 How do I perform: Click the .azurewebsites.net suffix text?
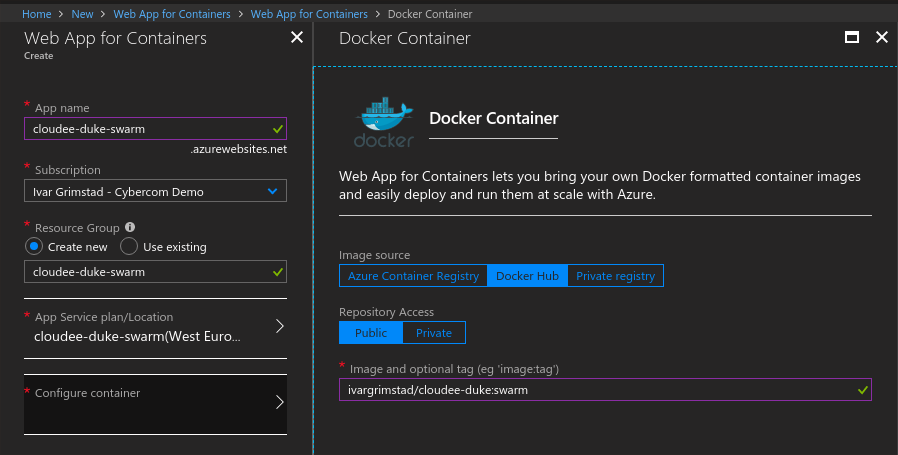coord(239,150)
